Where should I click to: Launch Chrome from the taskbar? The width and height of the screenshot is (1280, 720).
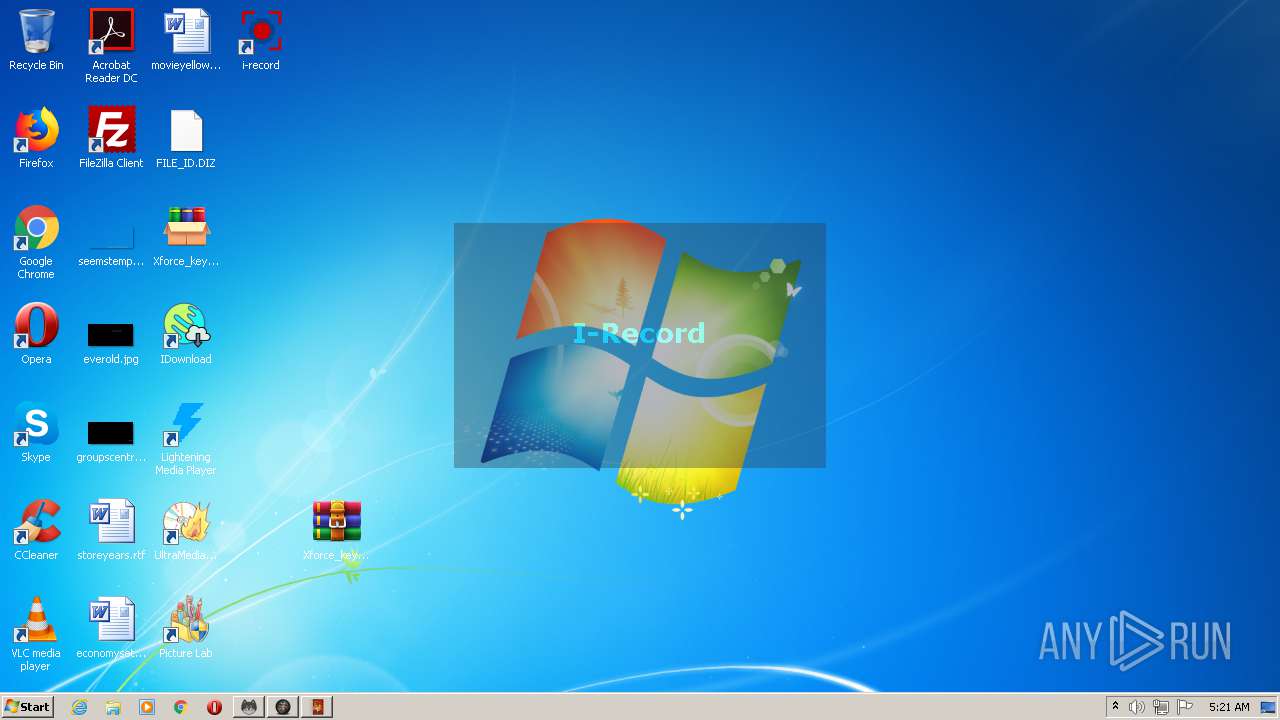point(181,707)
